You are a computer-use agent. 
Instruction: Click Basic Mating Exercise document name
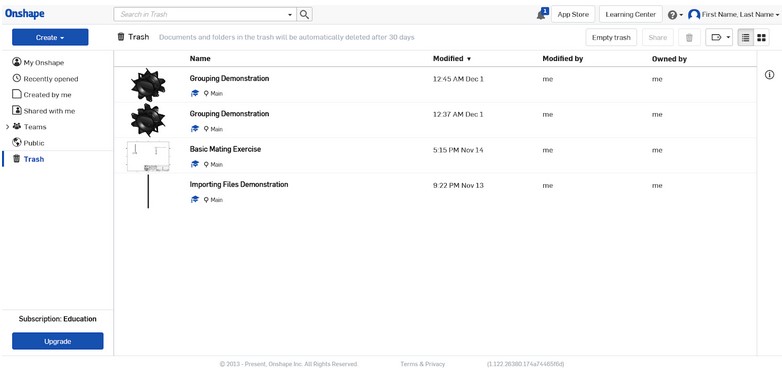click(225, 149)
